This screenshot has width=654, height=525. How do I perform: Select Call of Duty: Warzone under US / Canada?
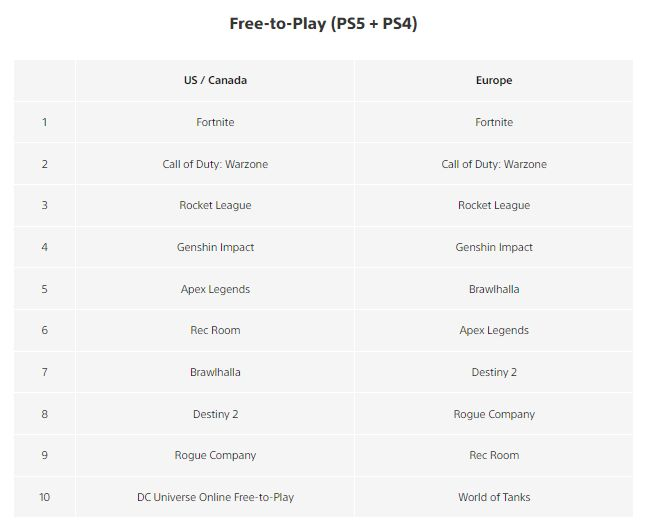pyautogui.click(x=215, y=164)
